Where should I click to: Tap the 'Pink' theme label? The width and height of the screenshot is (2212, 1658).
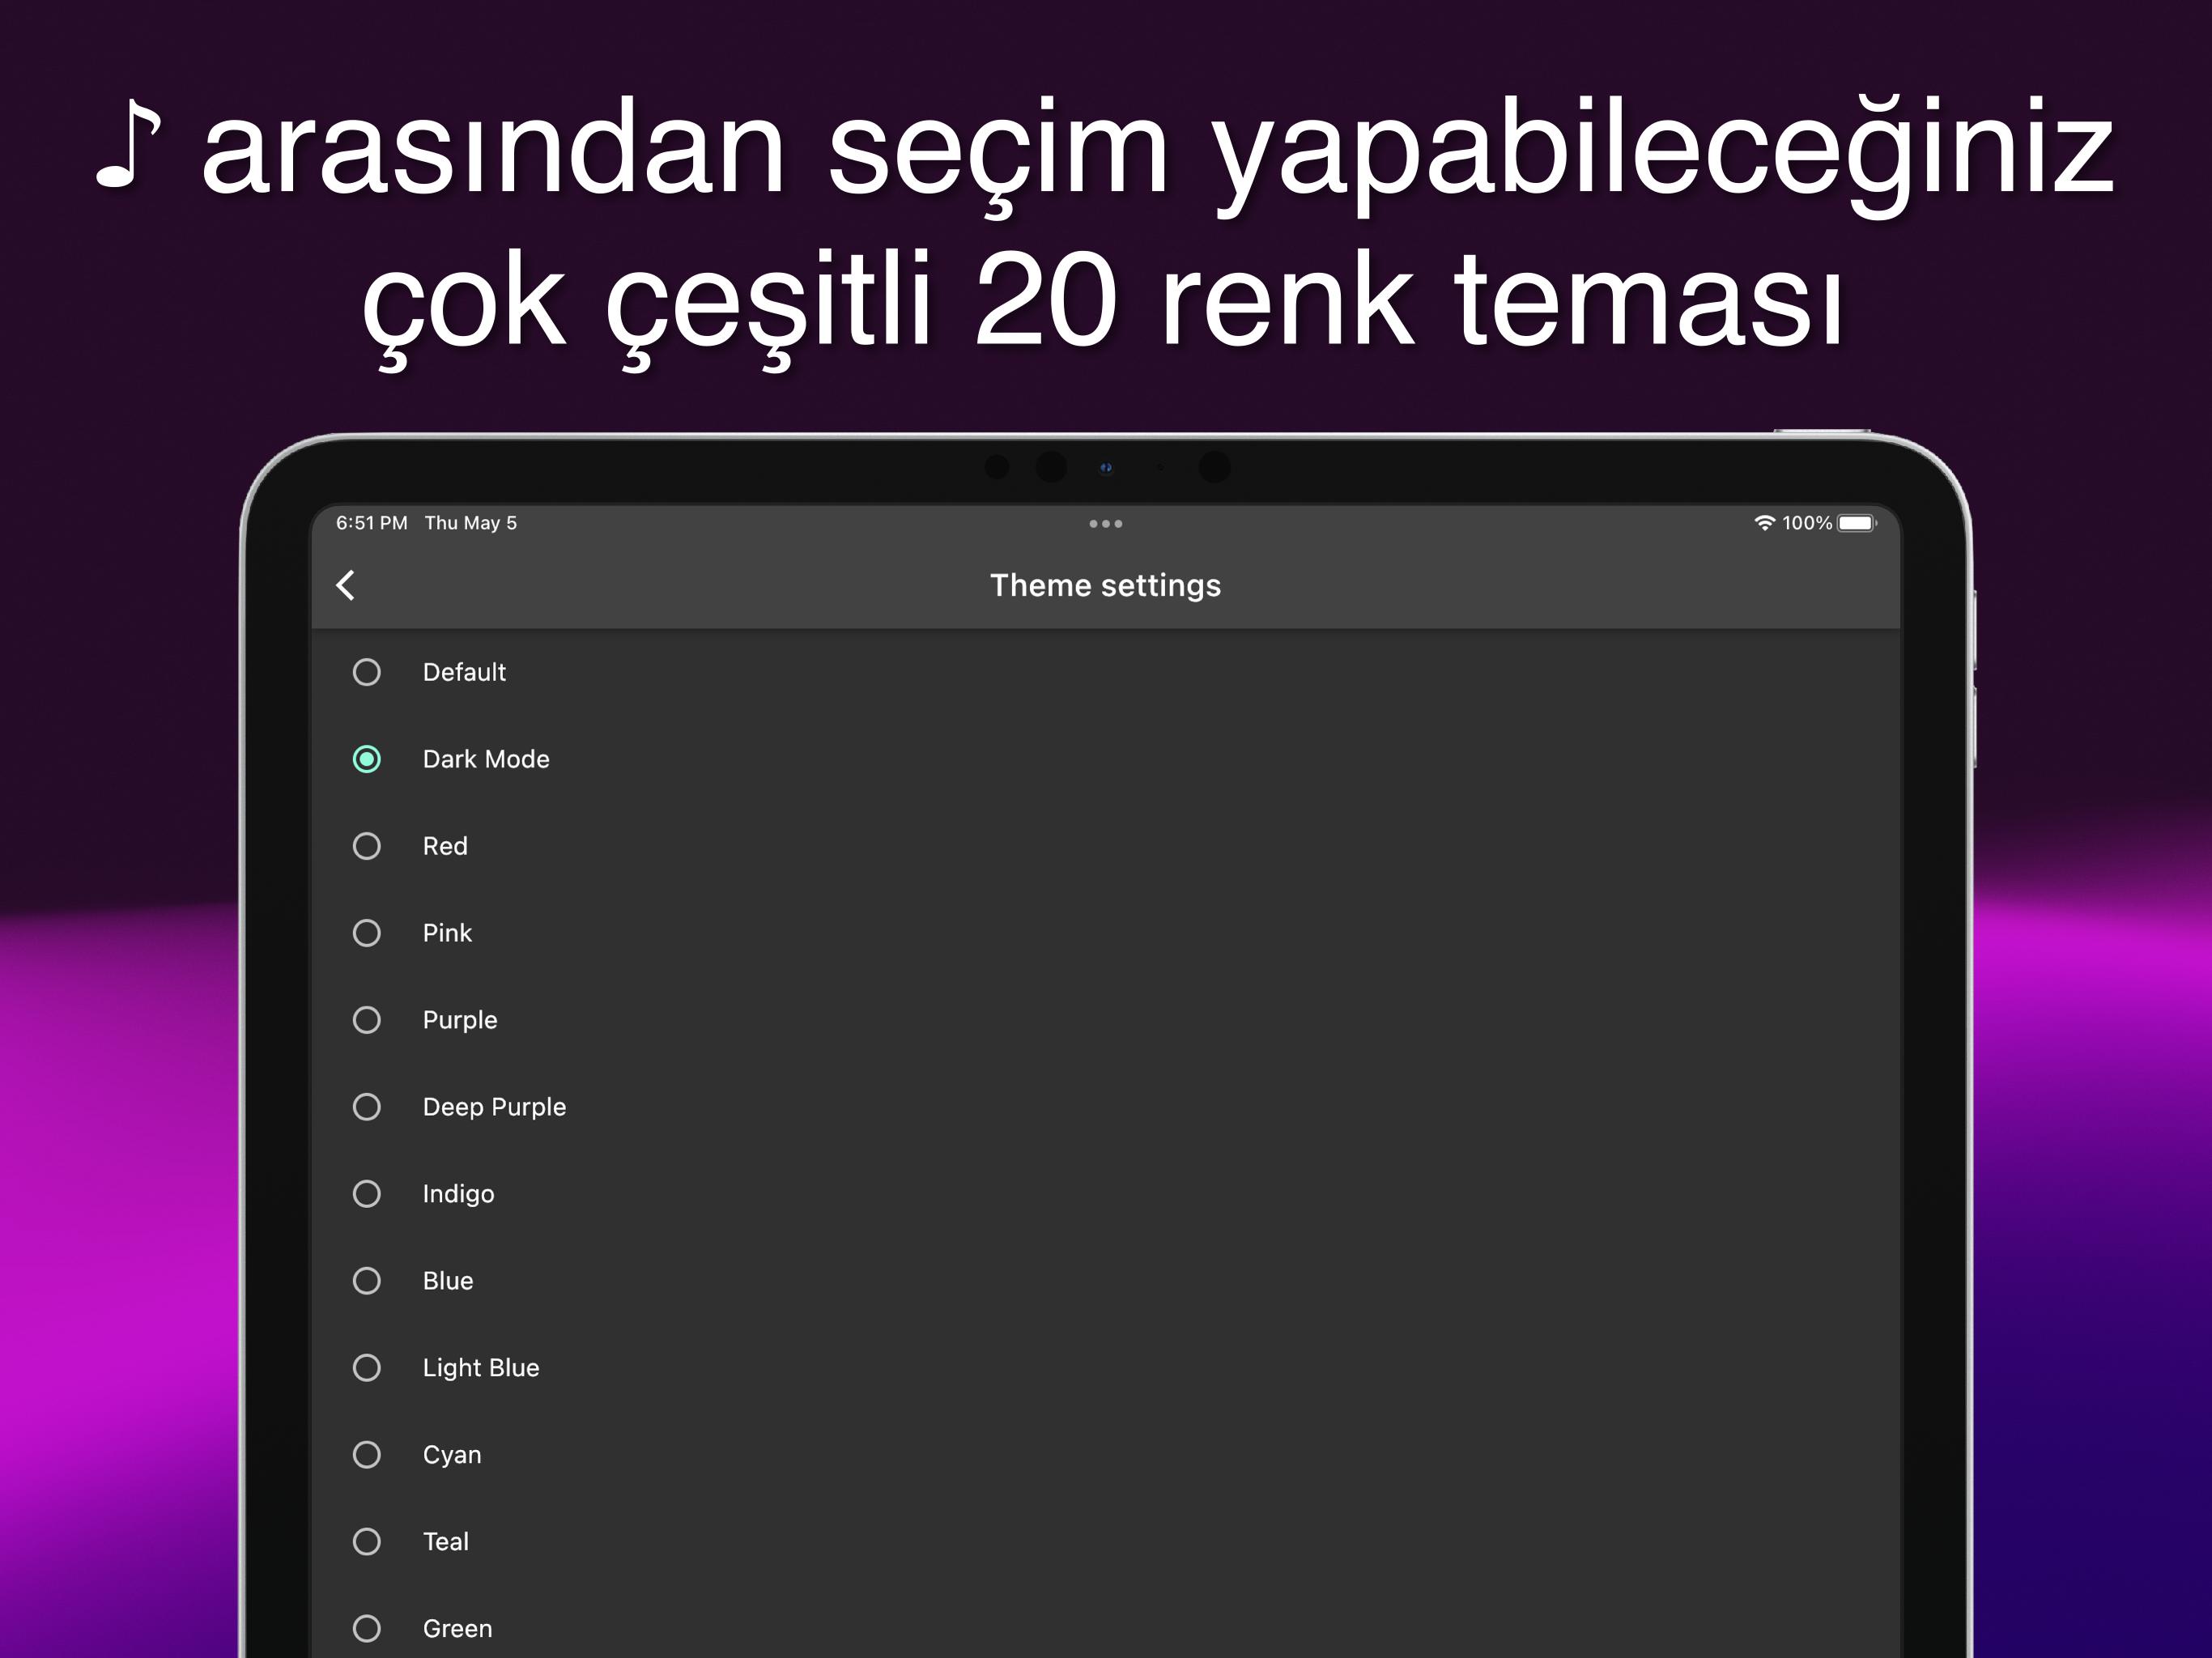(447, 933)
